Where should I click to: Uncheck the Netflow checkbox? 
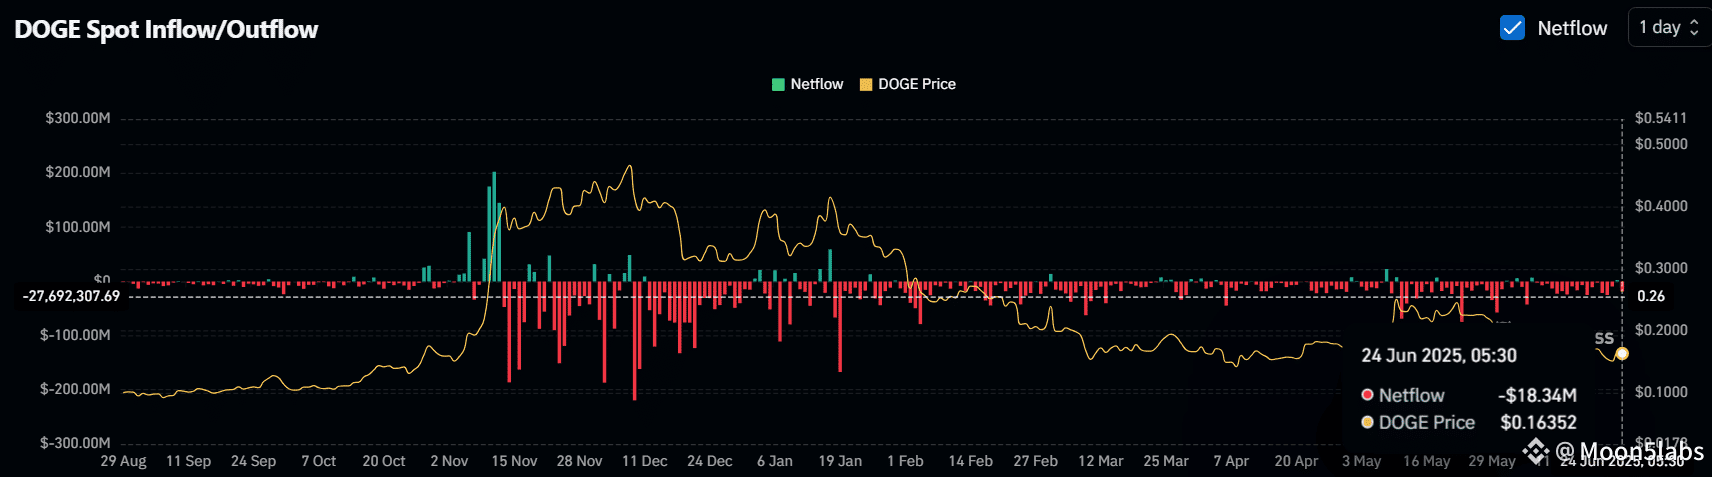pyautogui.click(x=1512, y=28)
